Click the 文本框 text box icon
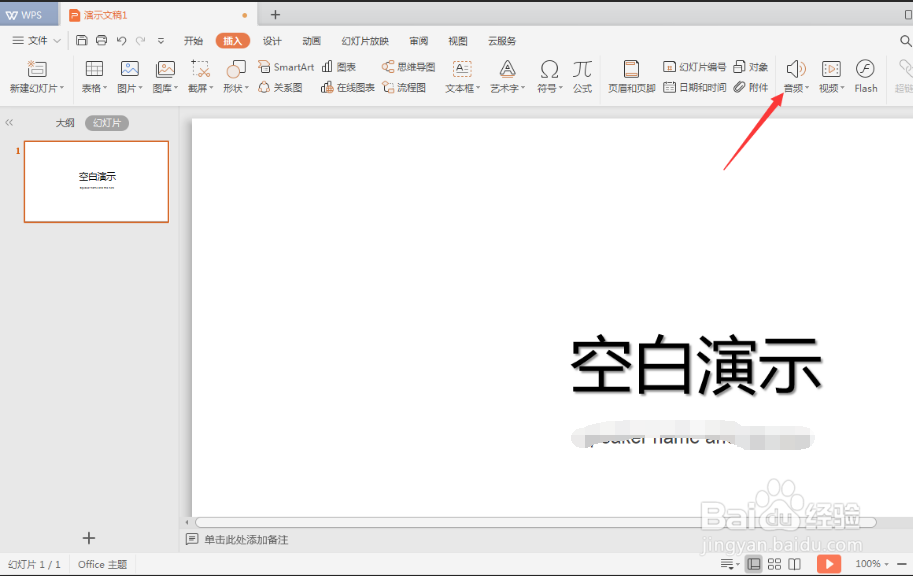Screen dimensions: 913x576 pyautogui.click(x=462, y=69)
